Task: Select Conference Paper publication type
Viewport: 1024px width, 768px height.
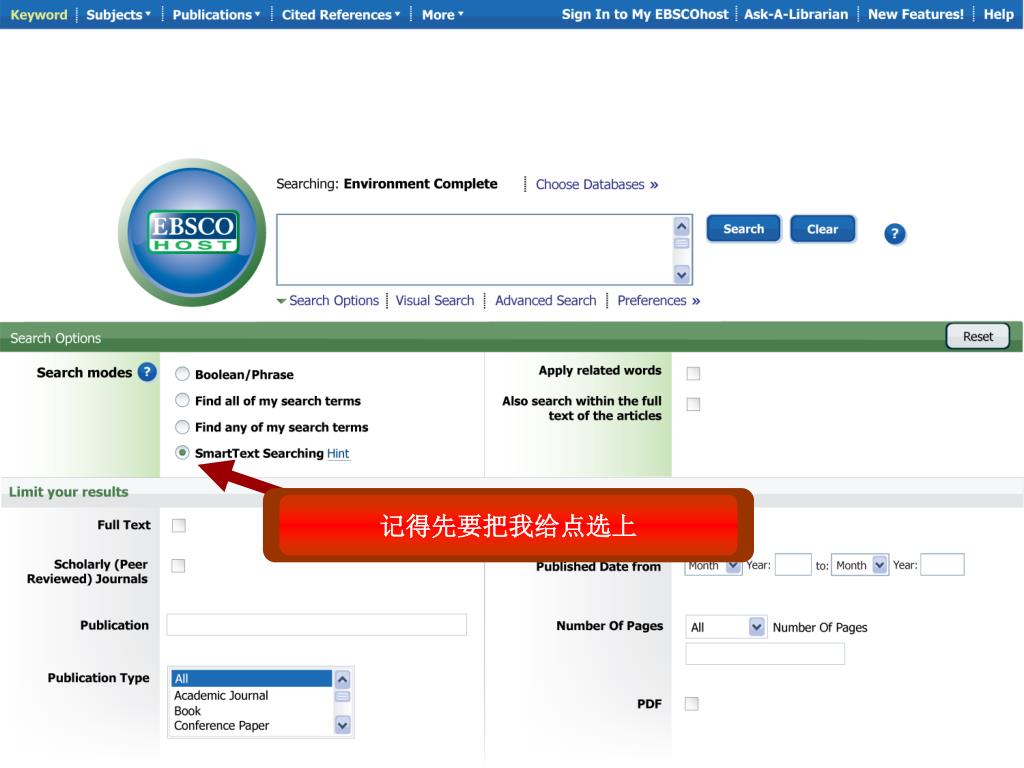Action: [251, 726]
